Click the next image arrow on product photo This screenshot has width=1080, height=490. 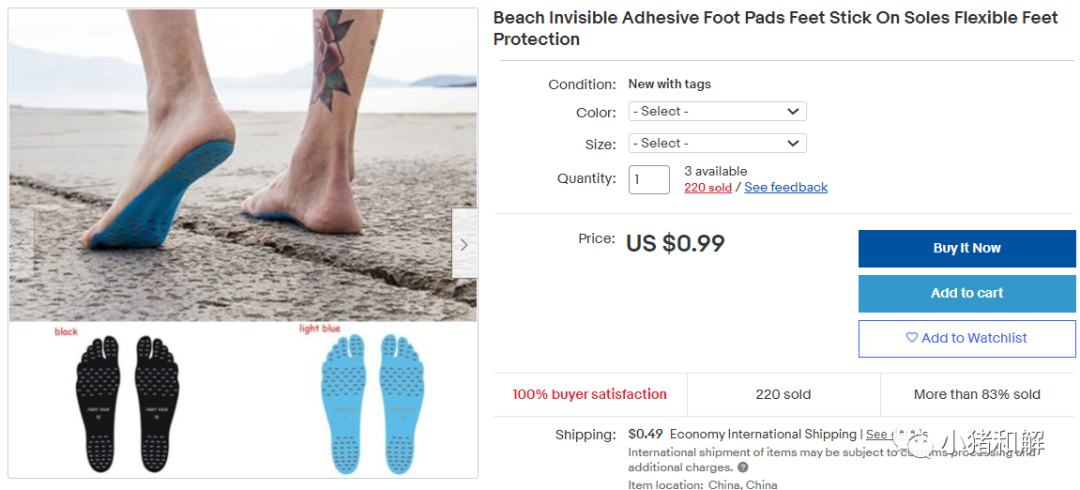464,244
